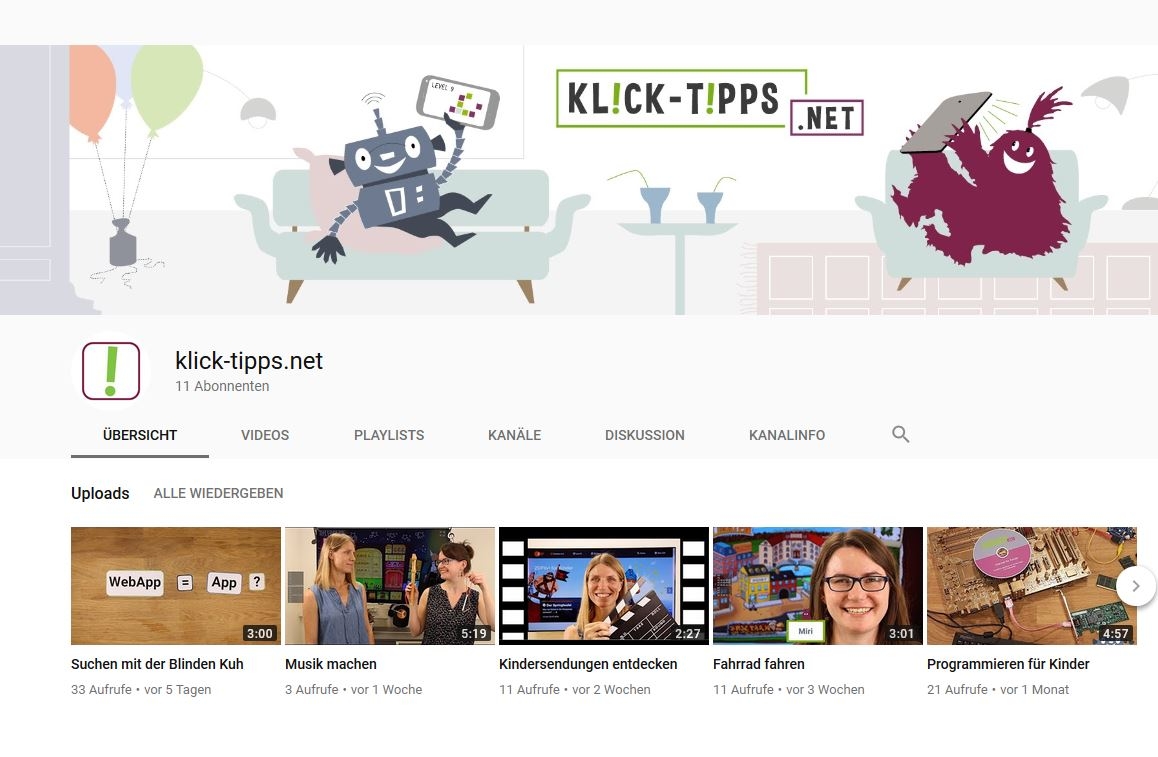
Task: Click the klick-tipps.net channel avatar
Action: point(111,371)
